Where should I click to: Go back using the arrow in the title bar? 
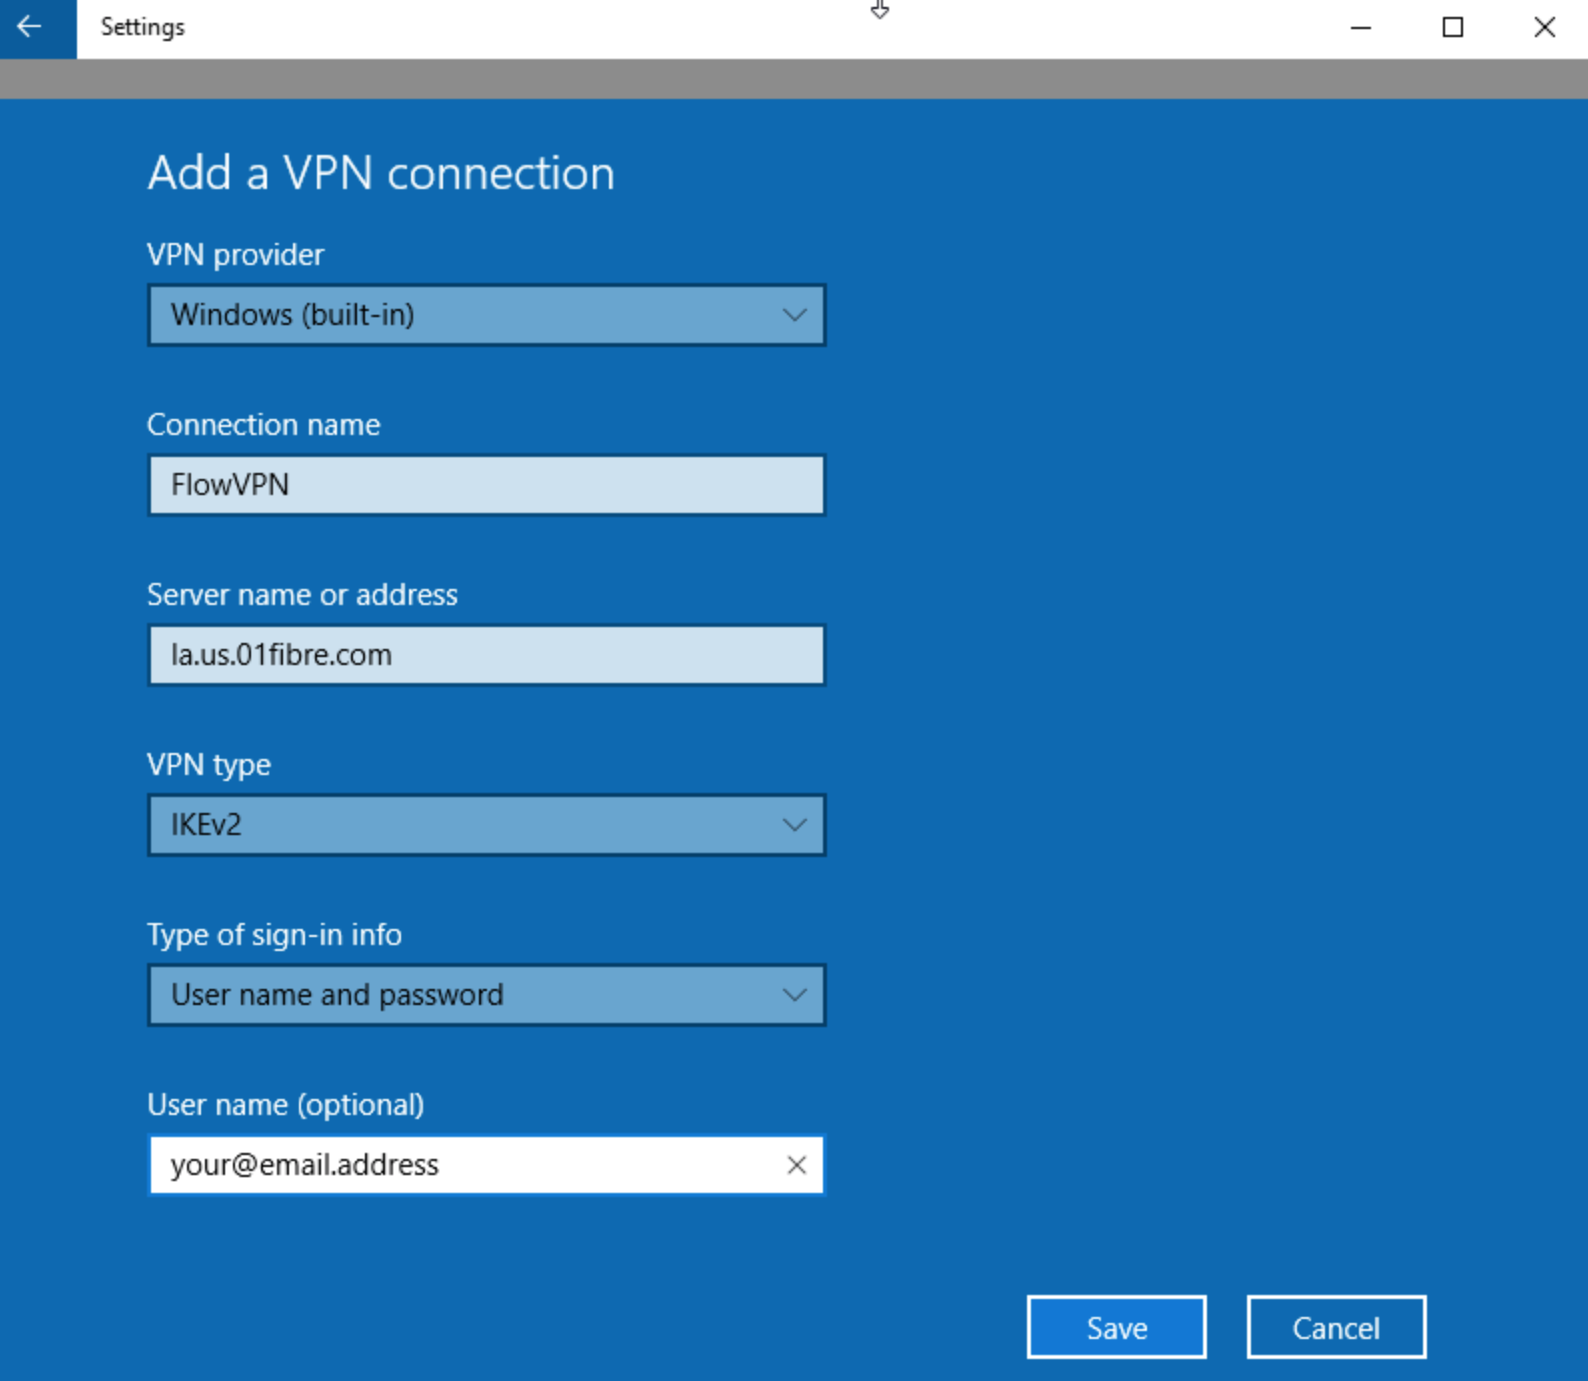point(30,27)
